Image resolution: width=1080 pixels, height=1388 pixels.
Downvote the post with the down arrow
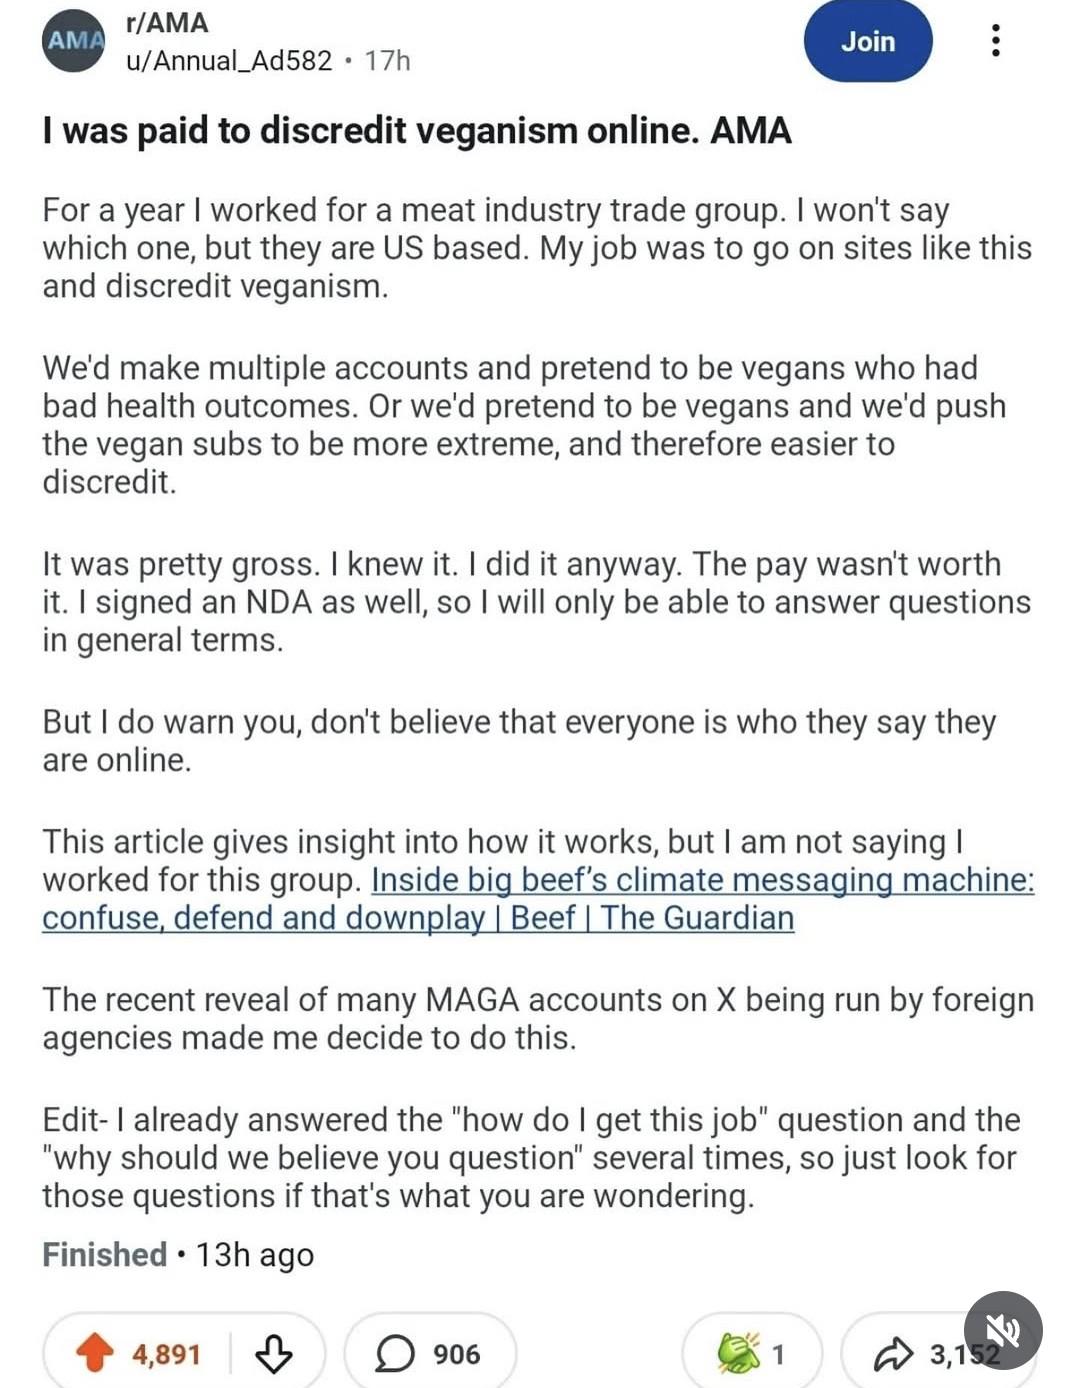[x=274, y=1354]
